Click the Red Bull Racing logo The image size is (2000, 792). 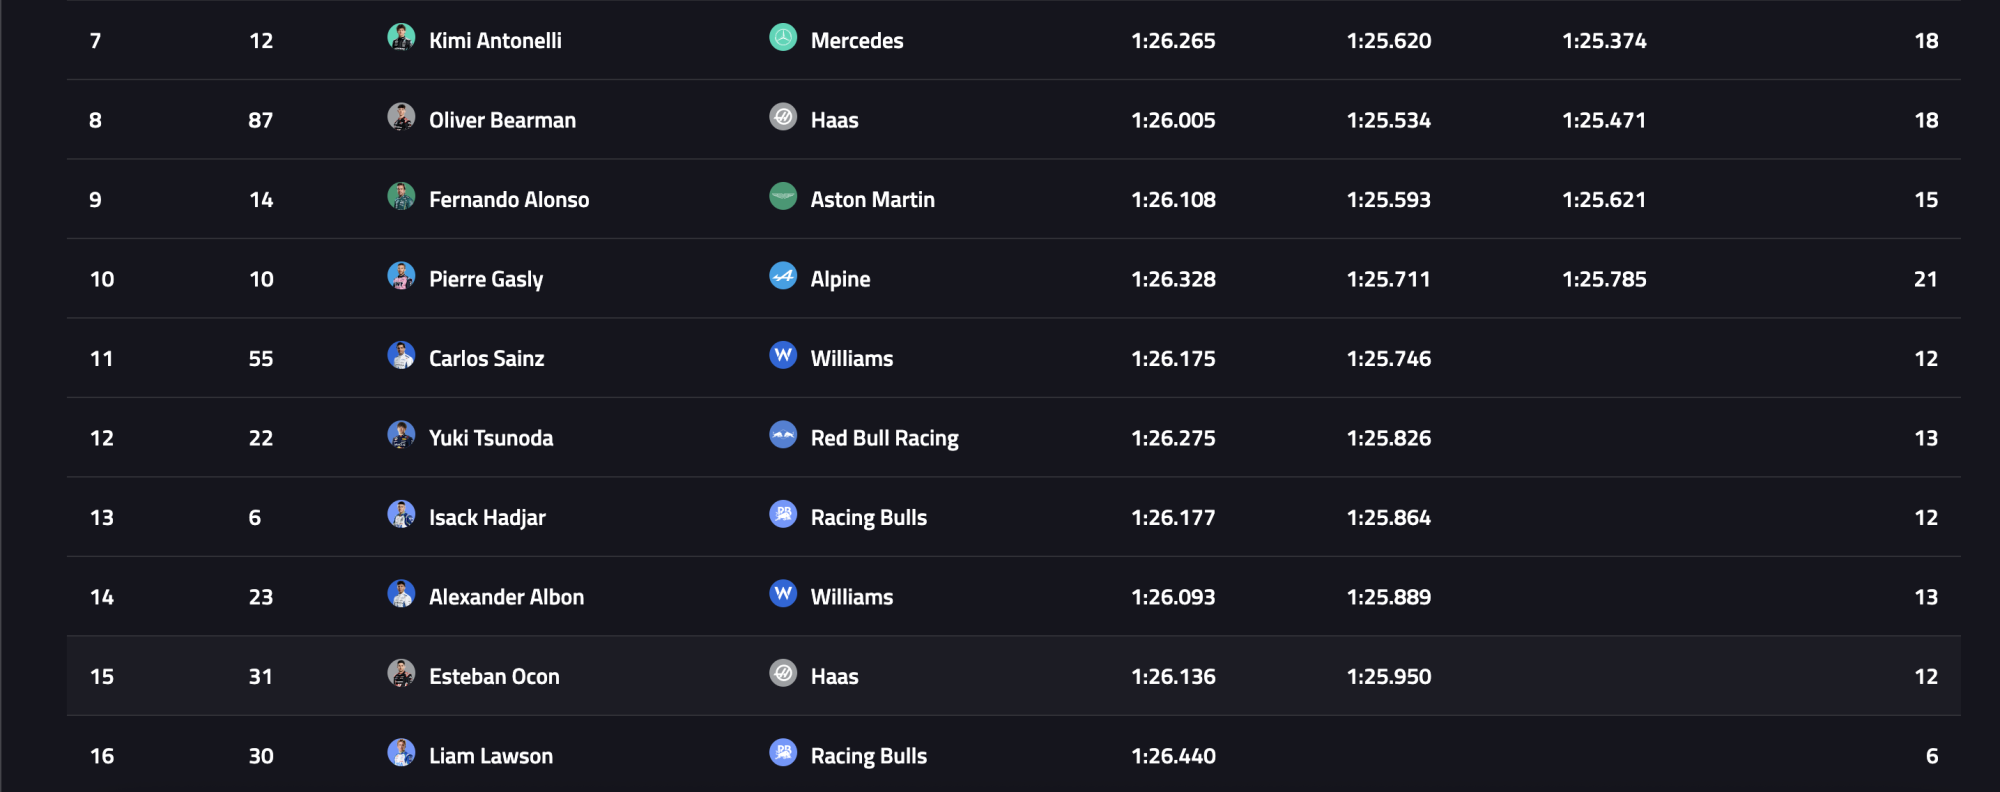(x=783, y=435)
